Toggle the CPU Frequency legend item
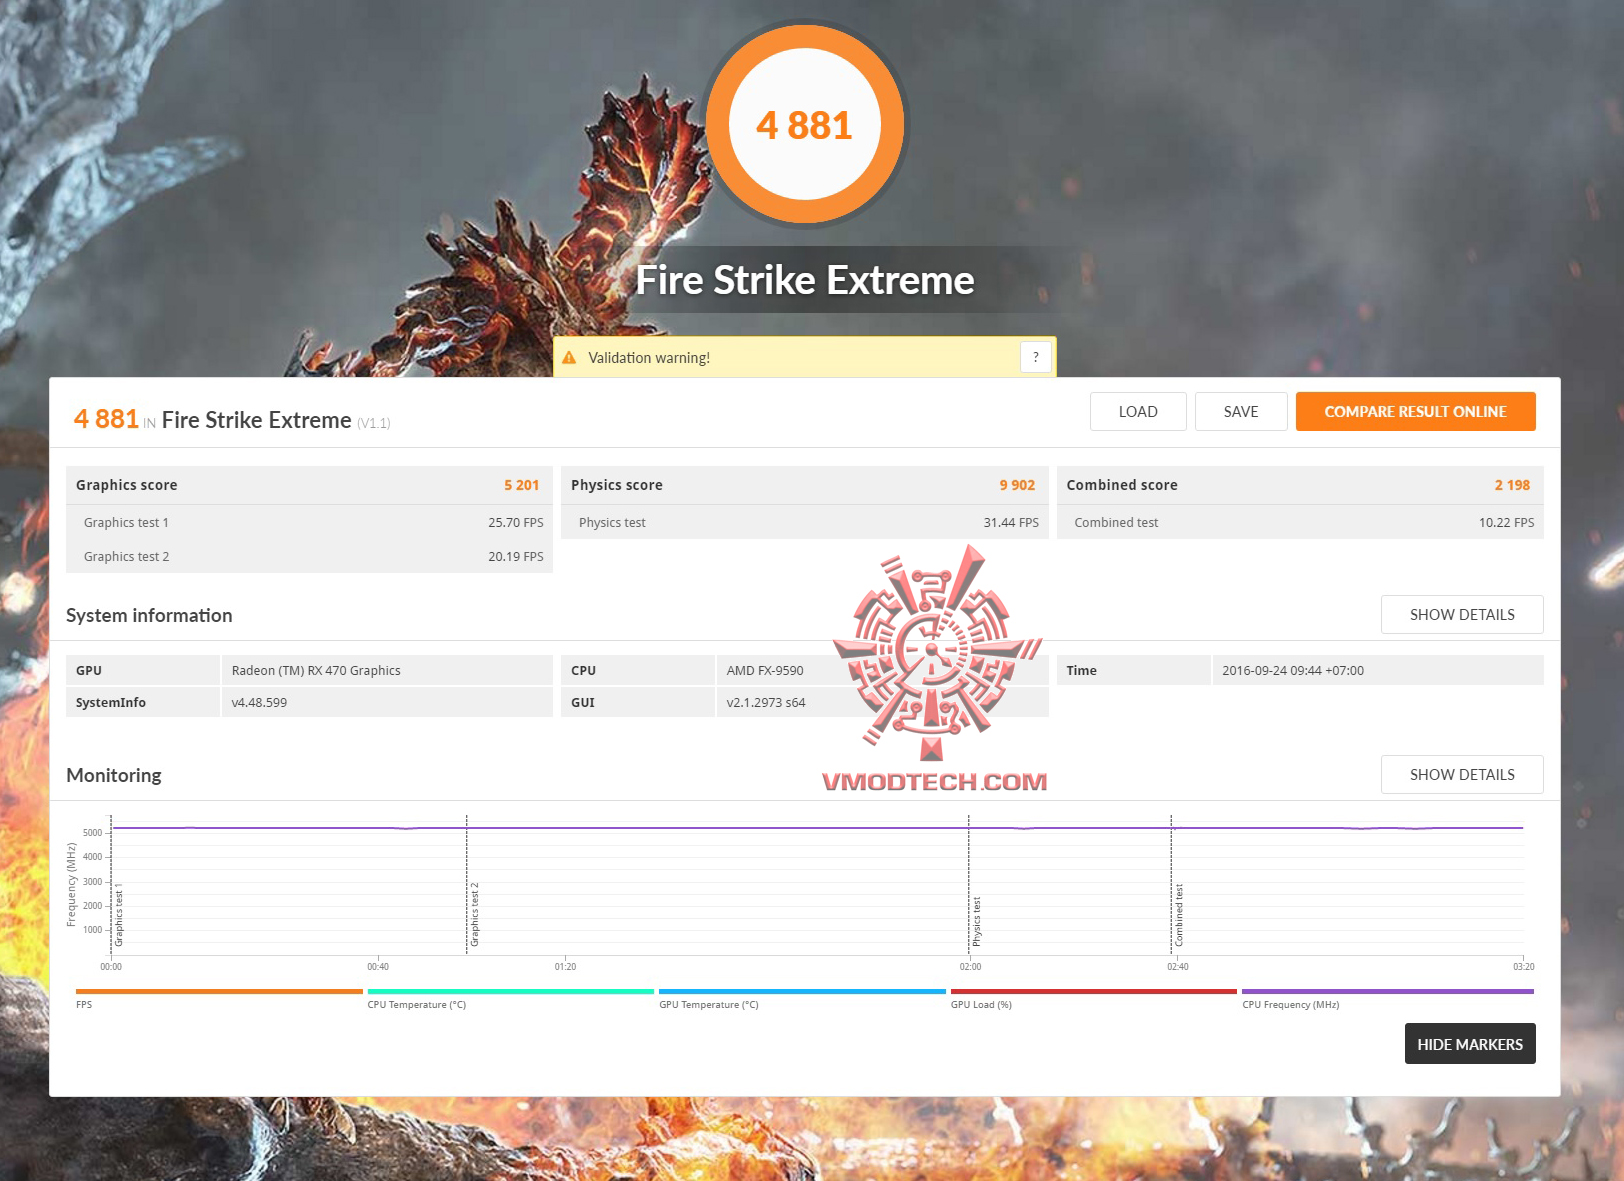This screenshot has height=1181, width=1624. point(1388,998)
